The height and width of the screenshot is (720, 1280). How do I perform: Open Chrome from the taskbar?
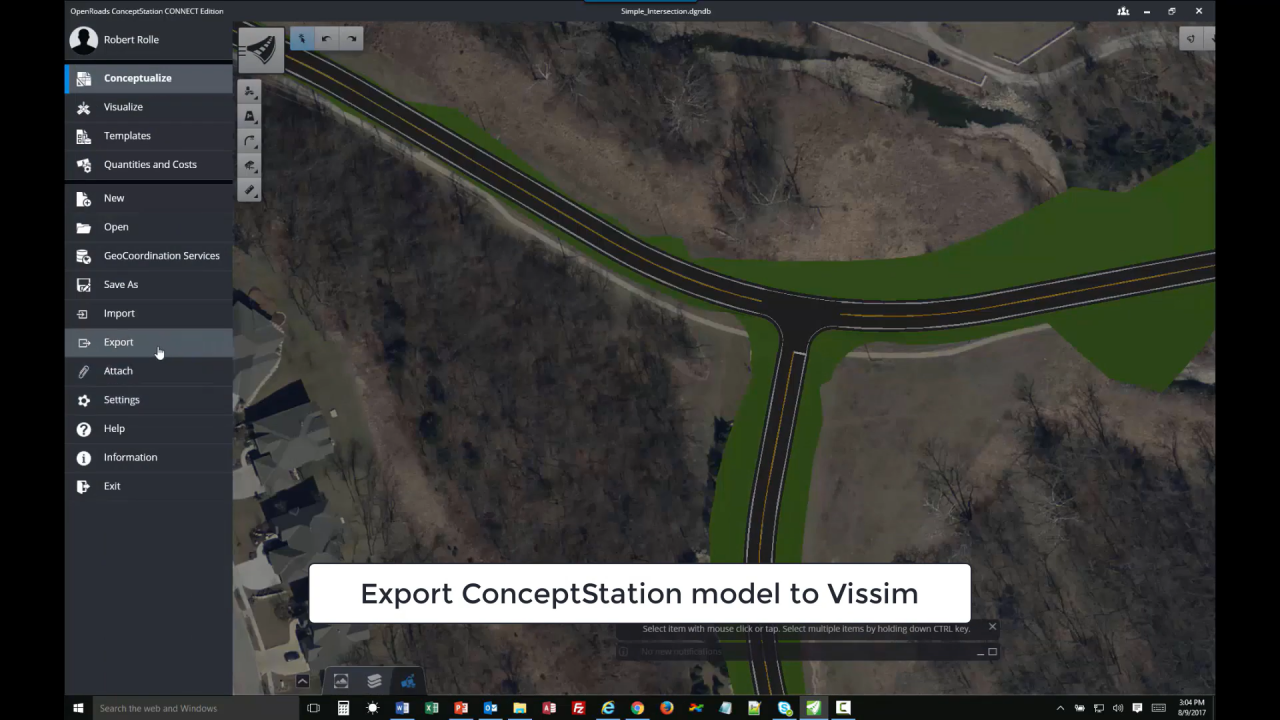637,708
